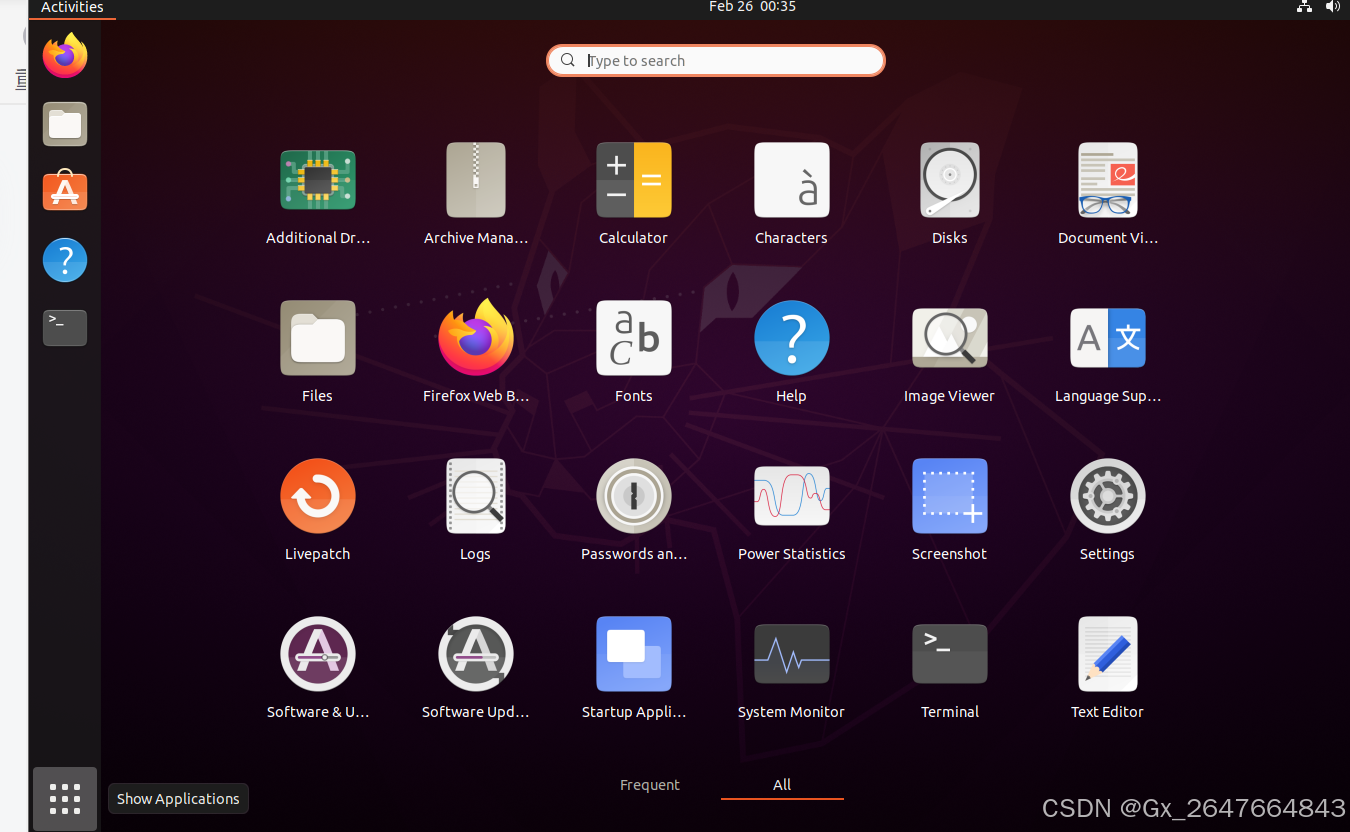Launch System Monitor

(791, 654)
